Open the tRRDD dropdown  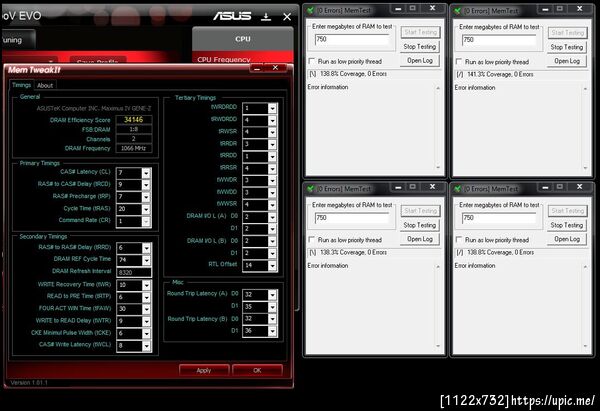click(x=272, y=157)
